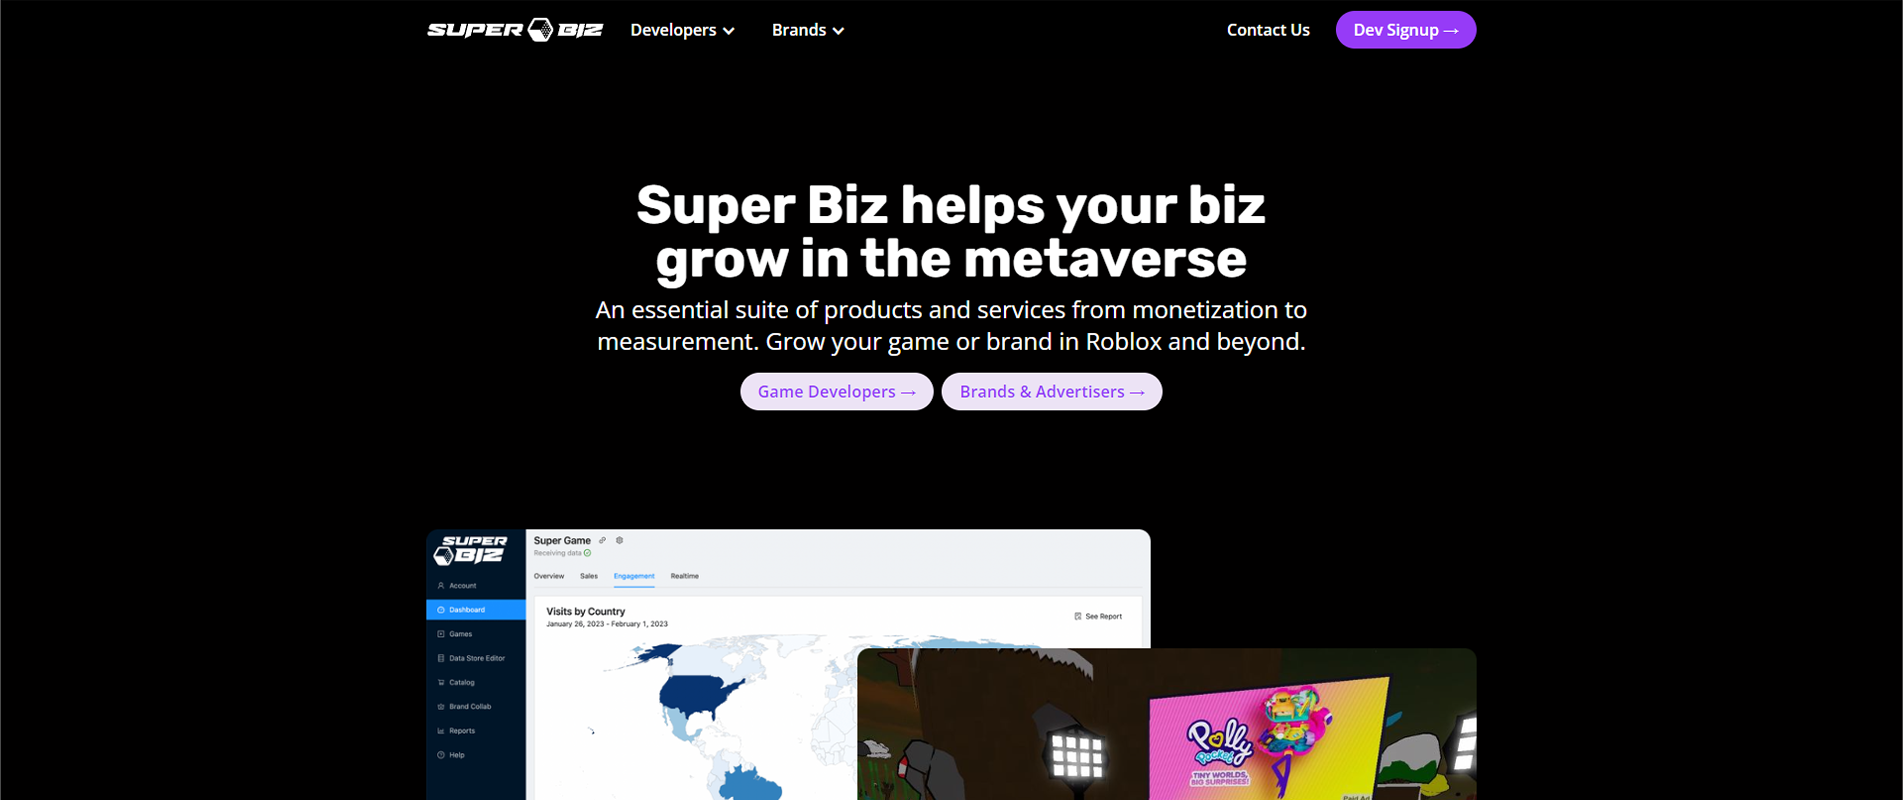
Task: Click the Brands chevron arrow
Action: (x=839, y=31)
